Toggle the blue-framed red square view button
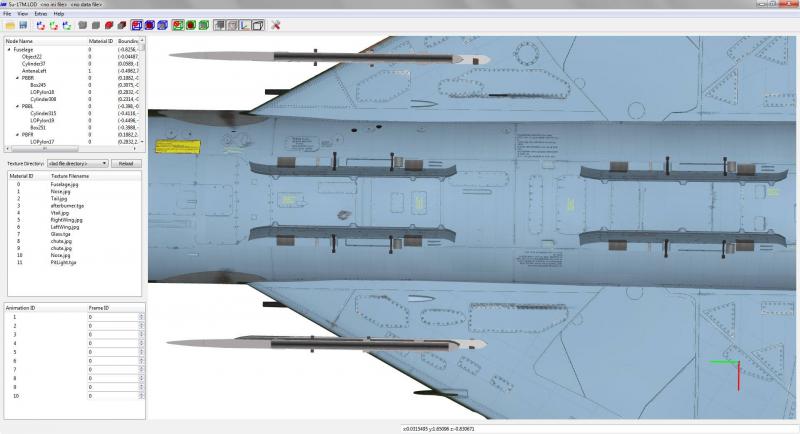 [137, 25]
